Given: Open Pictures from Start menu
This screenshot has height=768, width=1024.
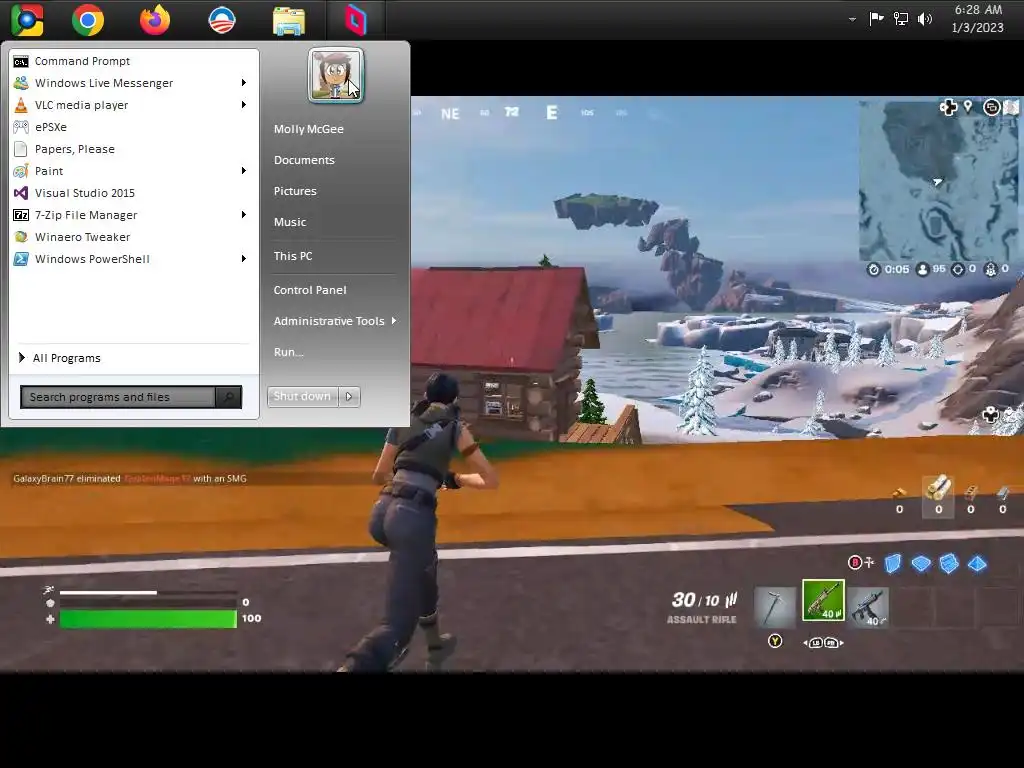Looking at the screenshot, I should click(x=295, y=191).
